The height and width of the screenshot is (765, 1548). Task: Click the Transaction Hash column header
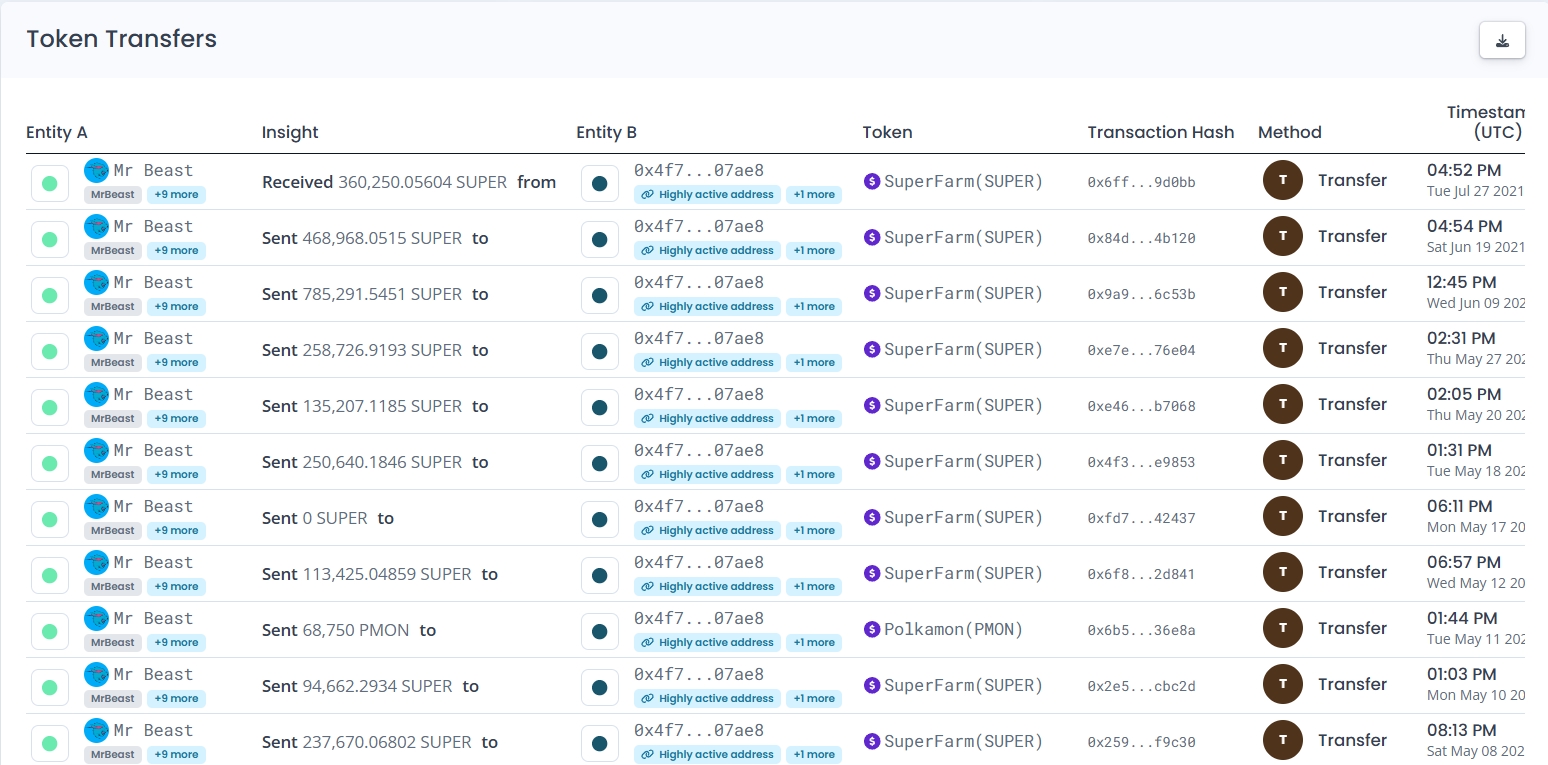(x=1160, y=132)
